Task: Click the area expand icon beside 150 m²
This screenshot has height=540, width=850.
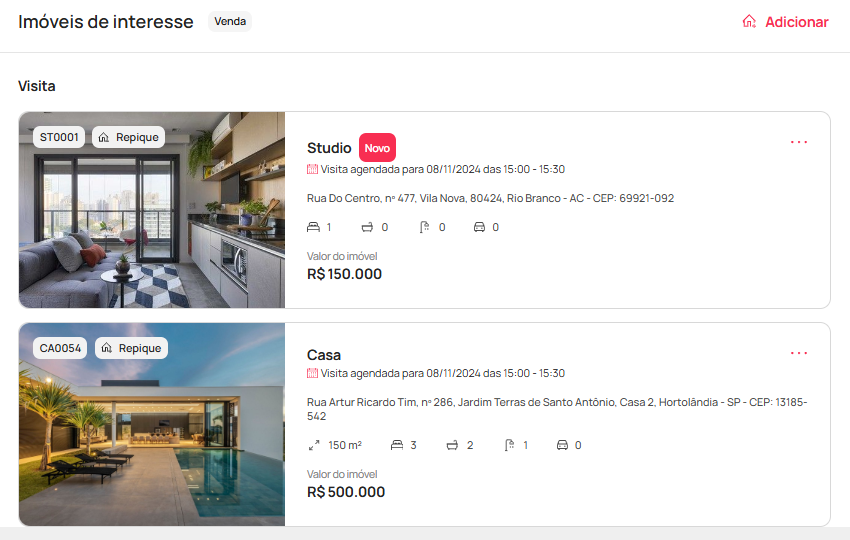Action: tap(314, 445)
